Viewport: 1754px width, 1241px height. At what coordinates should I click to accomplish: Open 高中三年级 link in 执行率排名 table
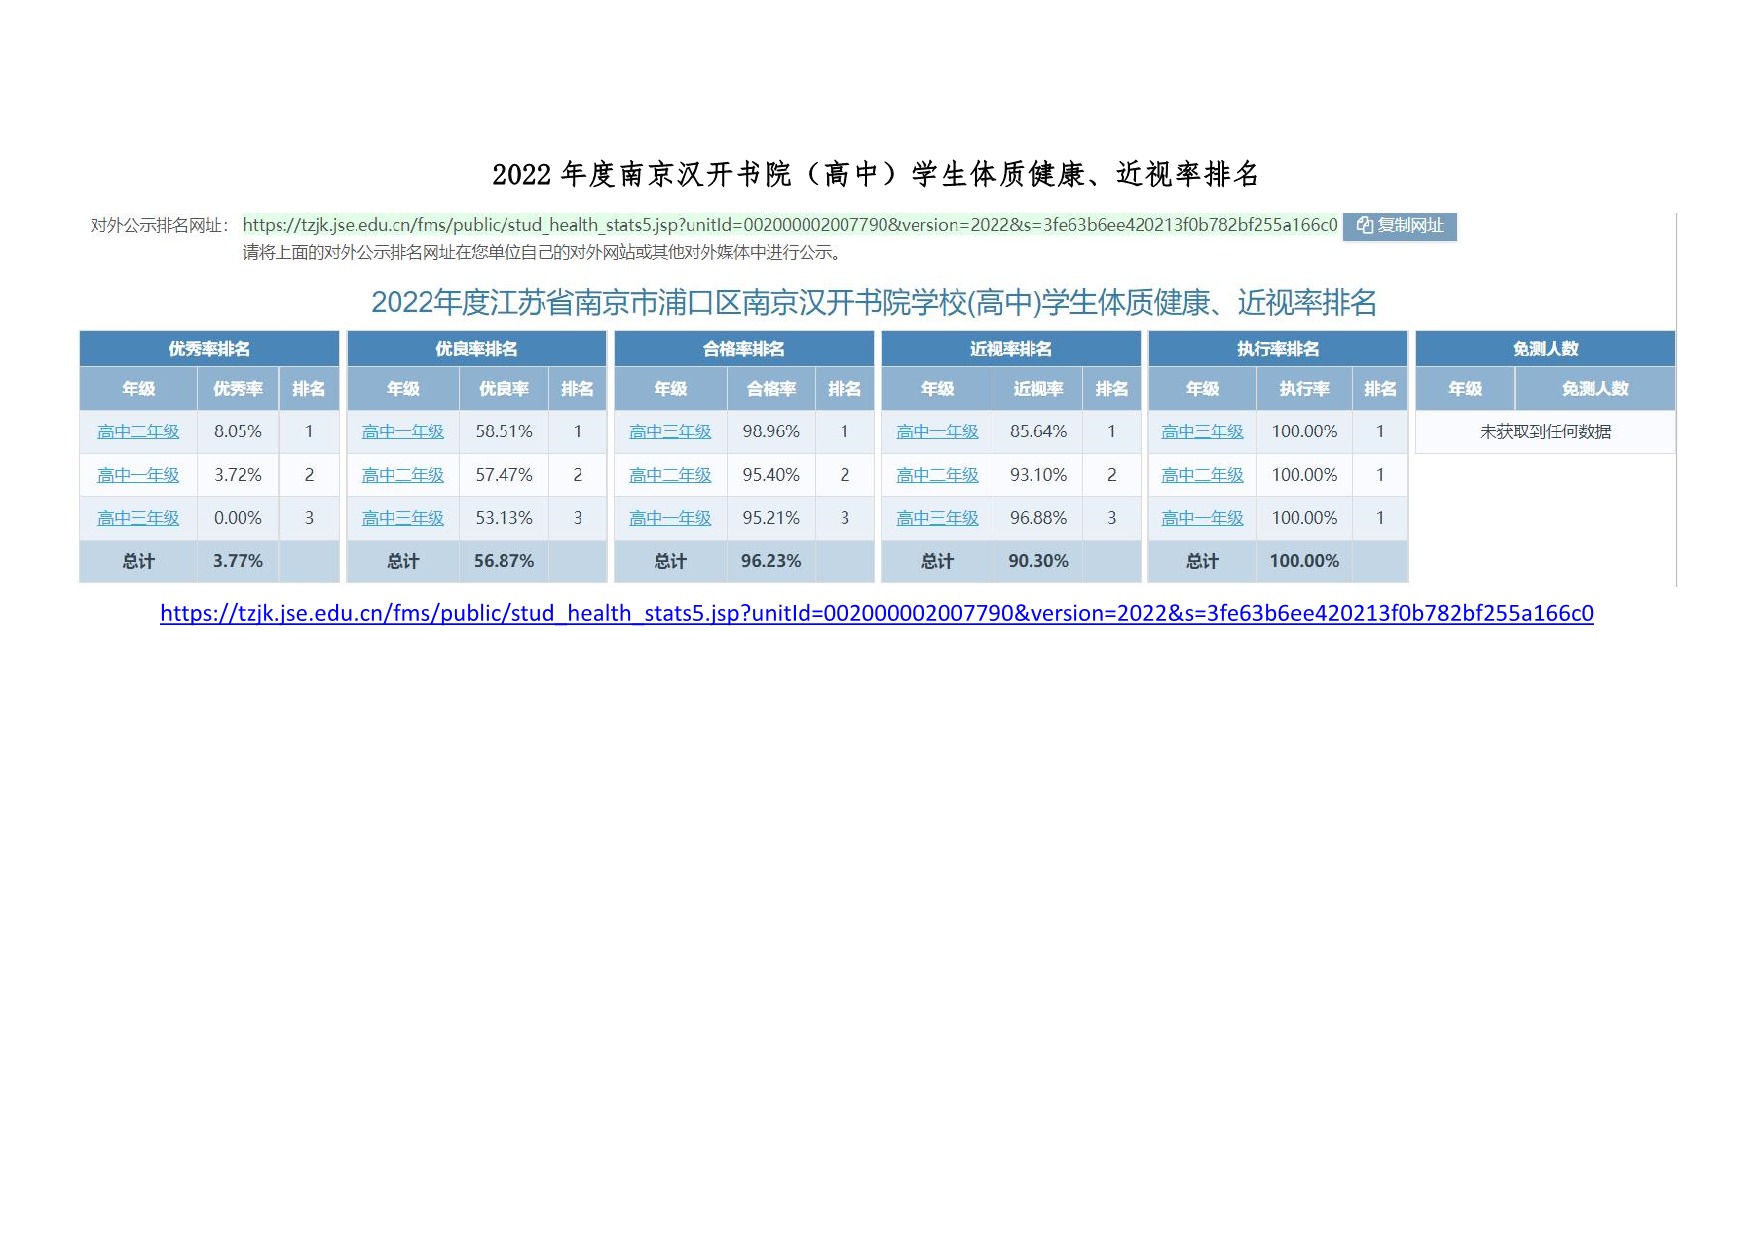coord(1202,432)
